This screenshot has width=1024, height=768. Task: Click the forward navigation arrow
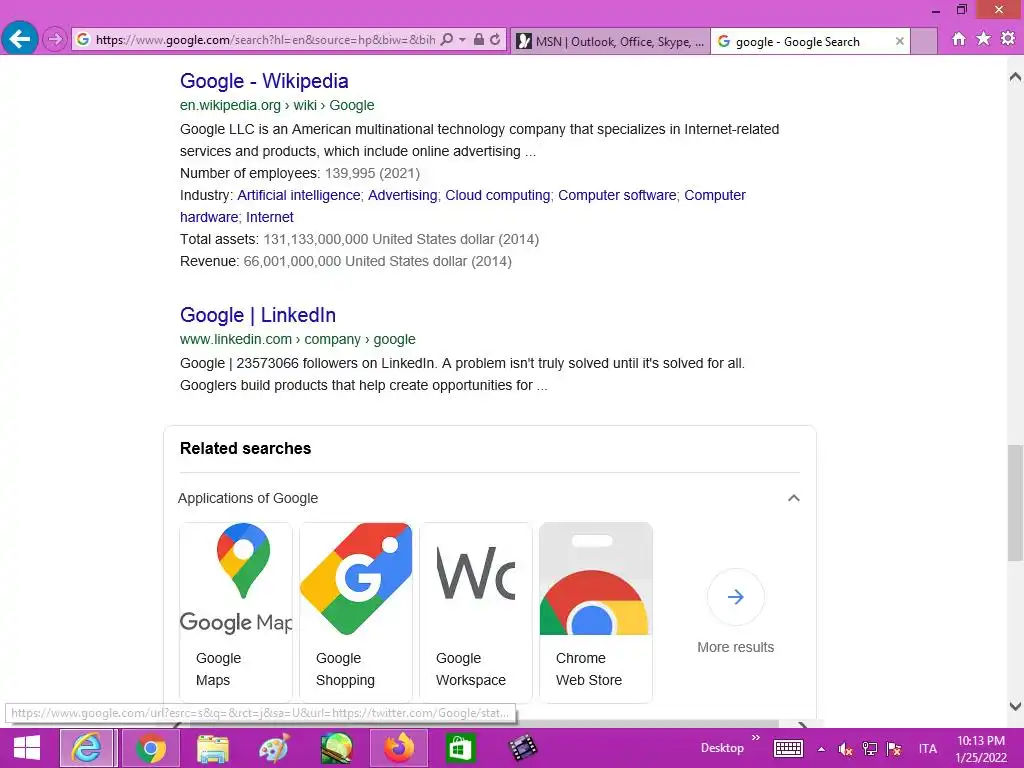(55, 40)
